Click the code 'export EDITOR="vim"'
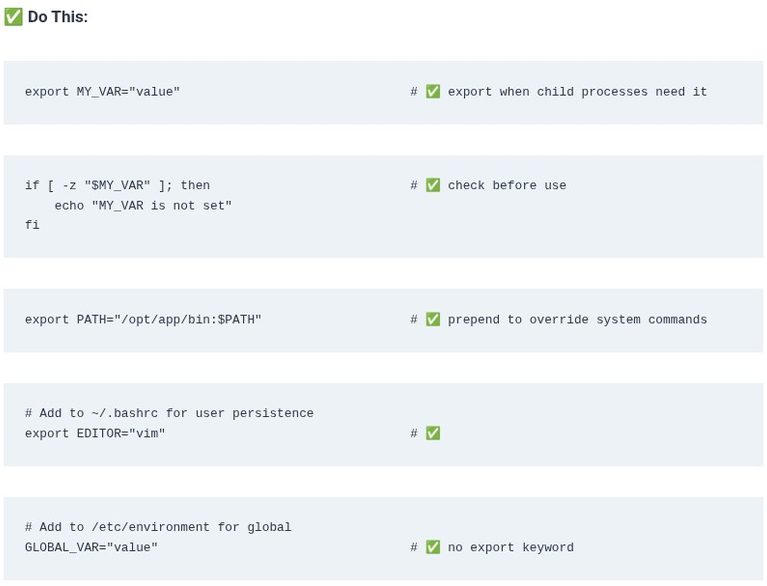 click(95, 433)
